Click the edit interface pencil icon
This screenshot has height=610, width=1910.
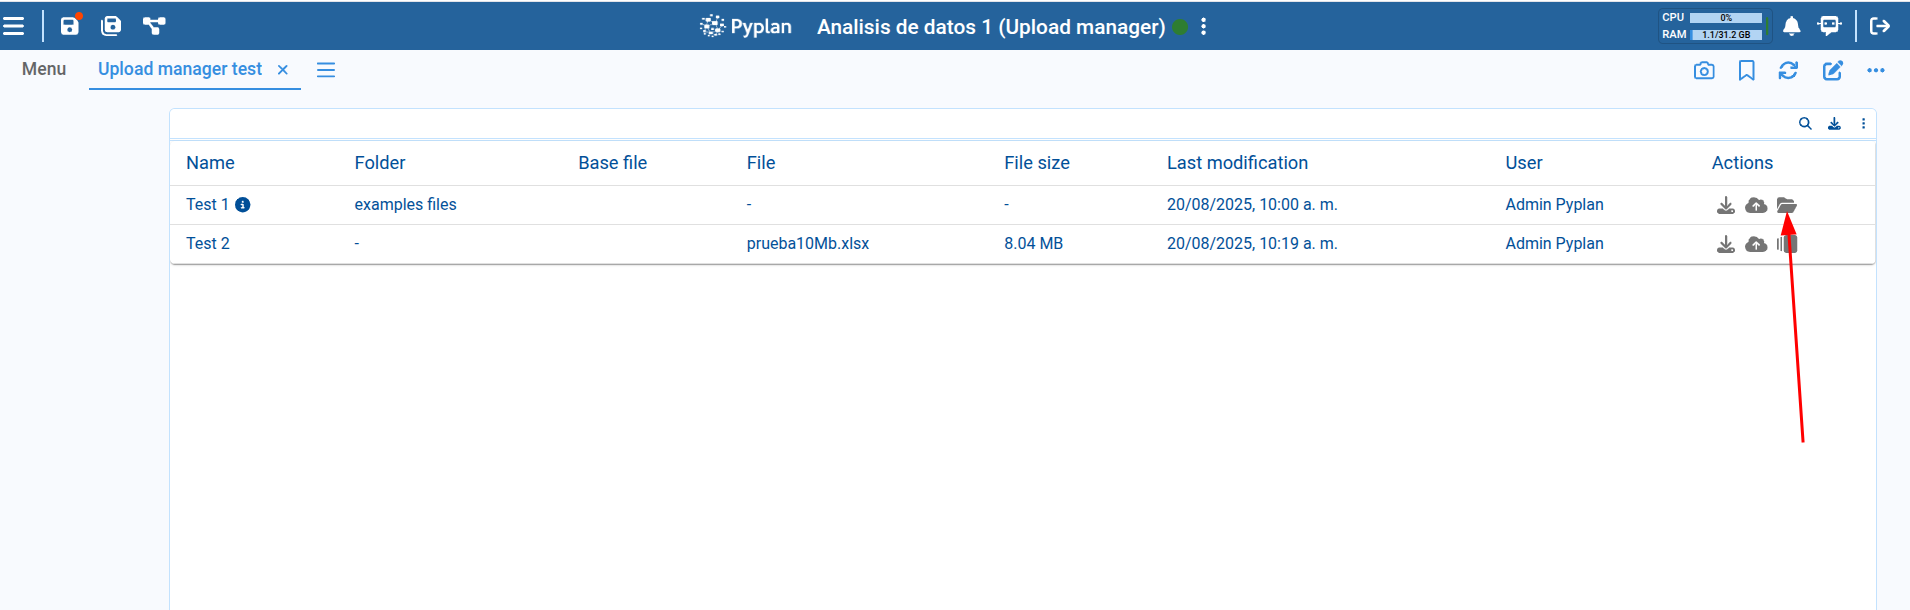[x=1832, y=71]
